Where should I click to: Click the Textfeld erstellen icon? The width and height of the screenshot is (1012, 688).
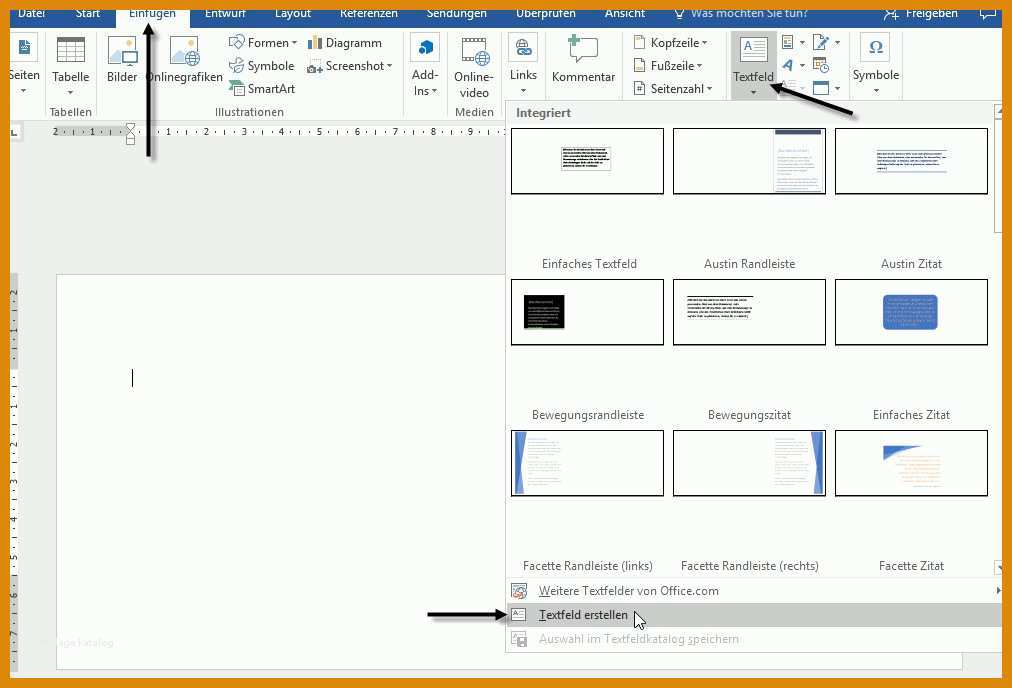(x=519, y=615)
